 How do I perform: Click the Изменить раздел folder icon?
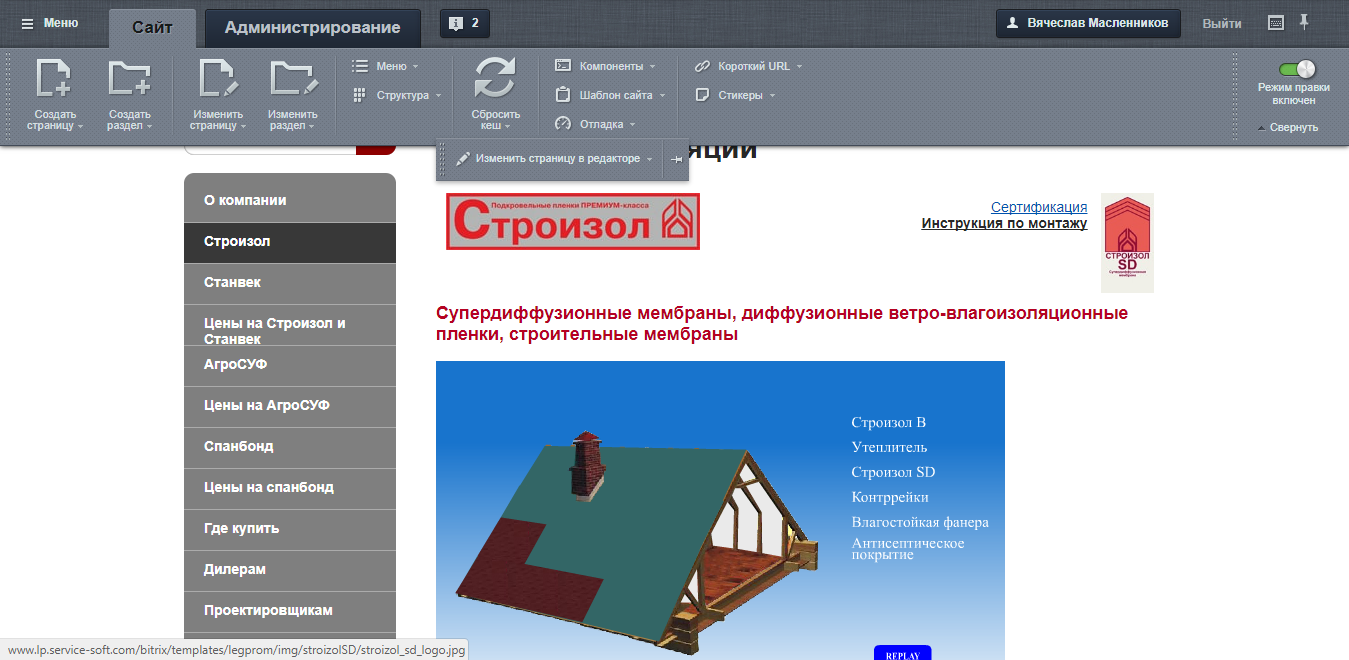[x=293, y=80]
